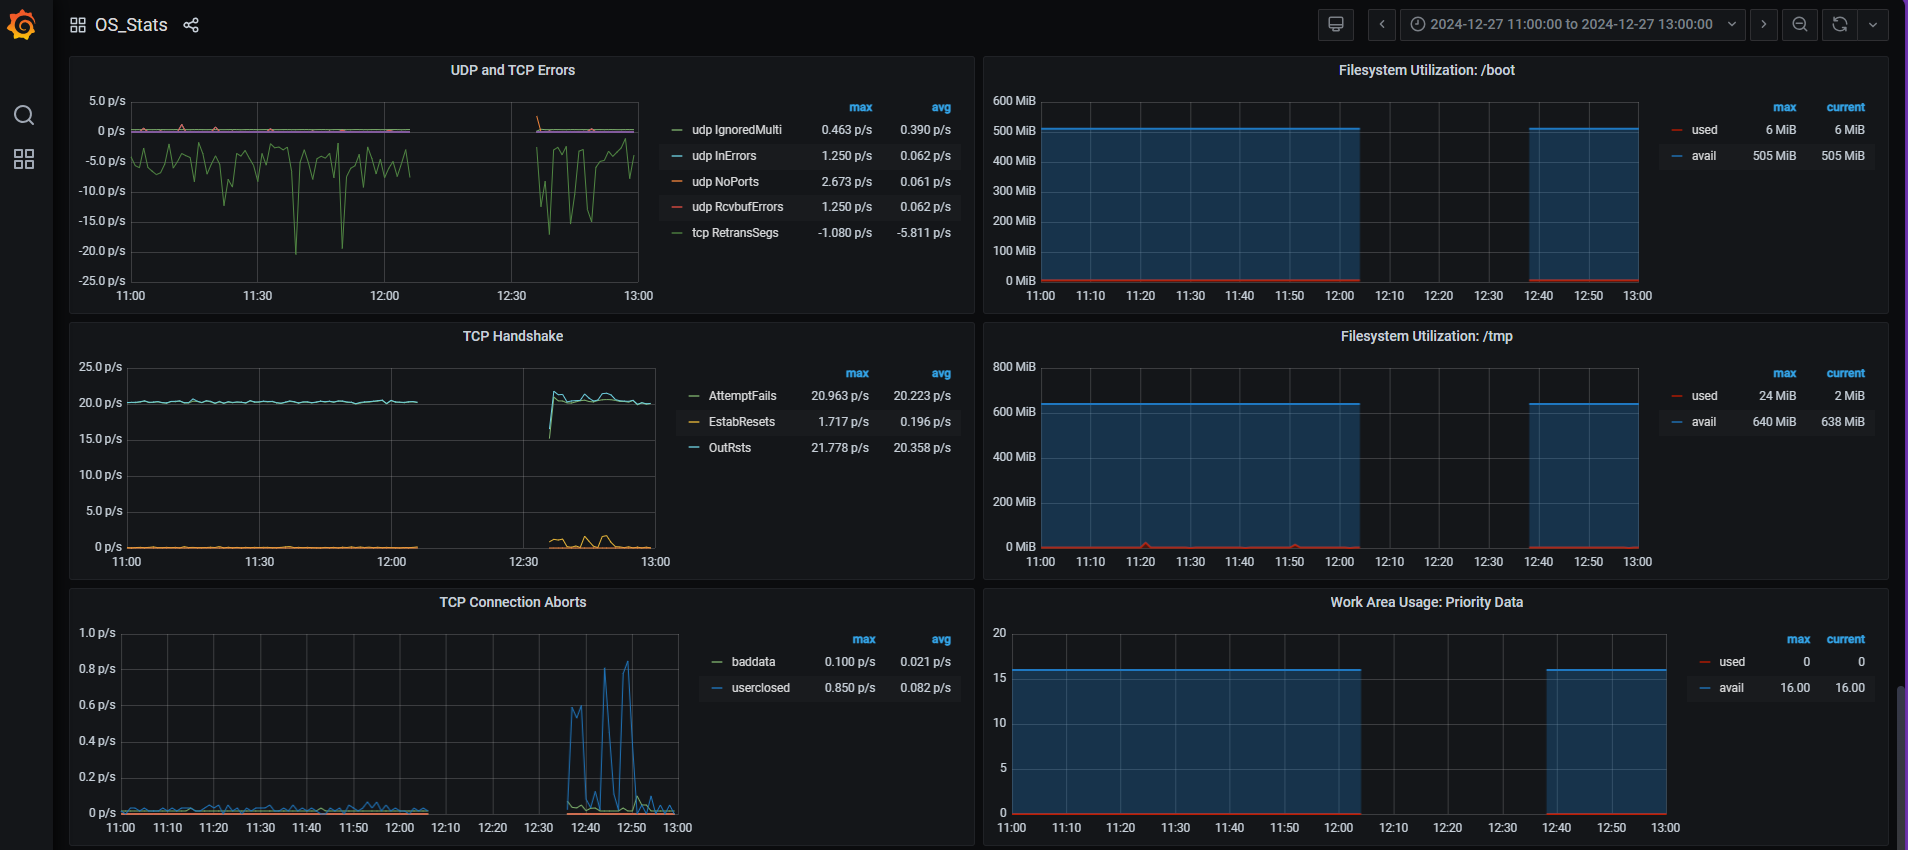Click tcp RetransSegs max value -1.080 p/s
Screen dimensions: 1908x850
tap(845, 233)
